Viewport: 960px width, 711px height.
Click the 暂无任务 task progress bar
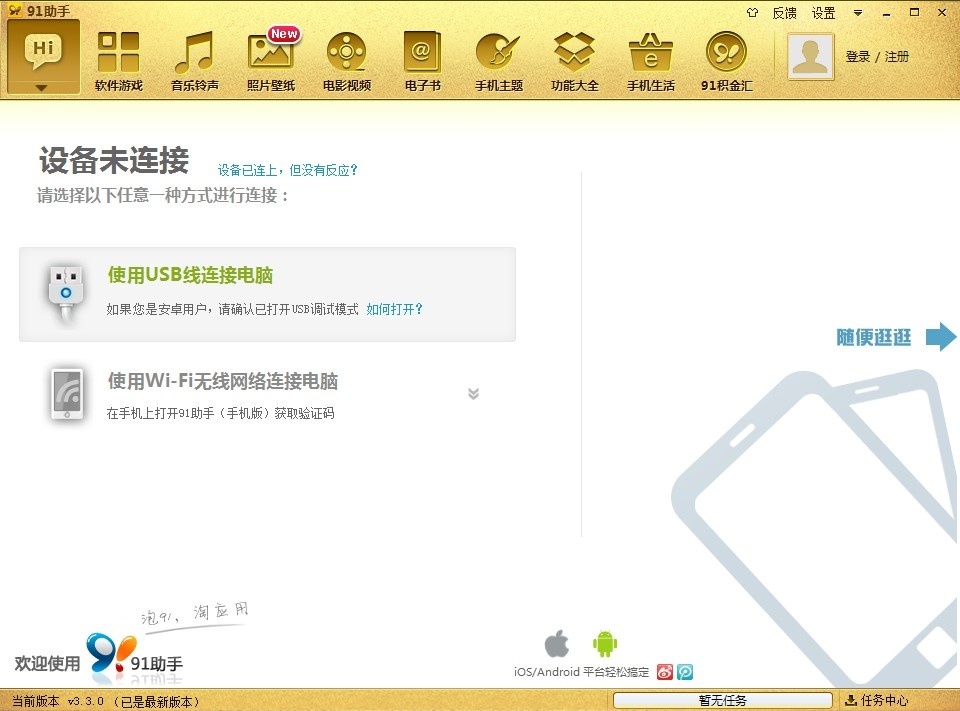(x=722, y=700)
